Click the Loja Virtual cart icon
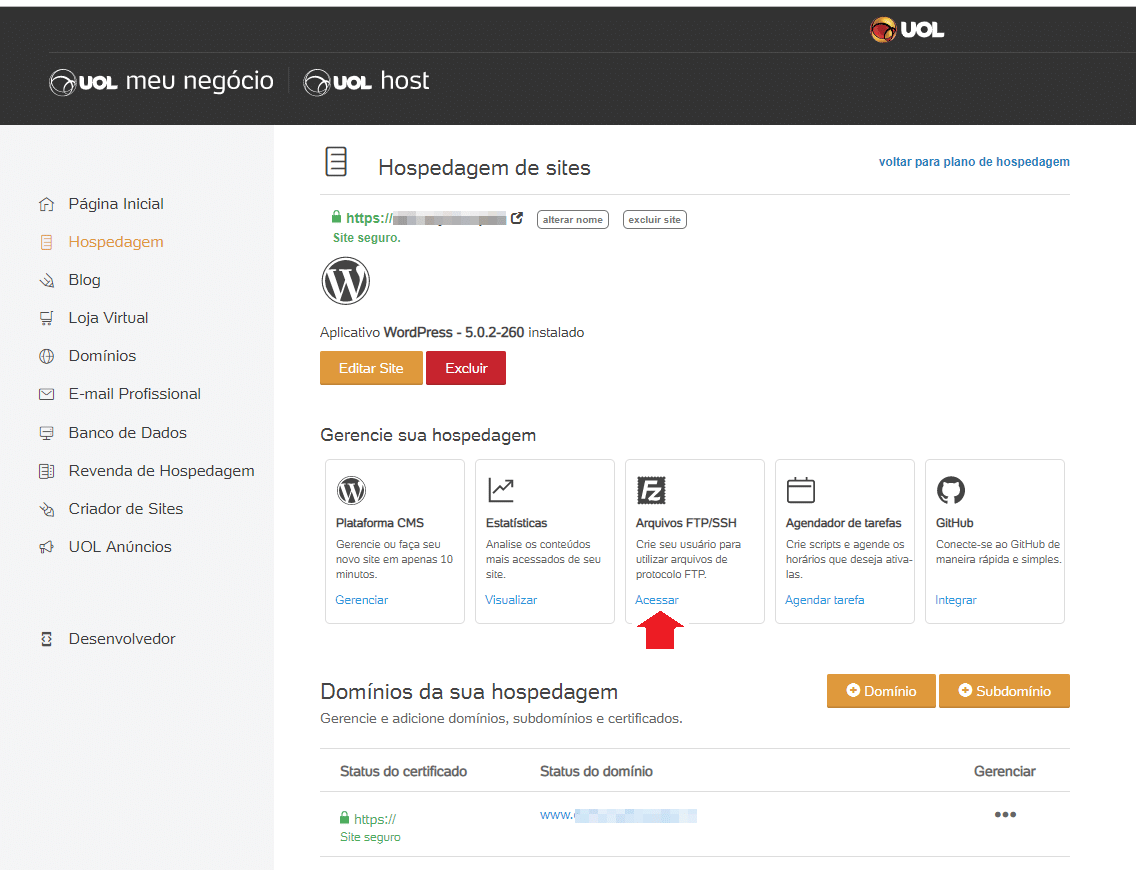 click(46, 318)
